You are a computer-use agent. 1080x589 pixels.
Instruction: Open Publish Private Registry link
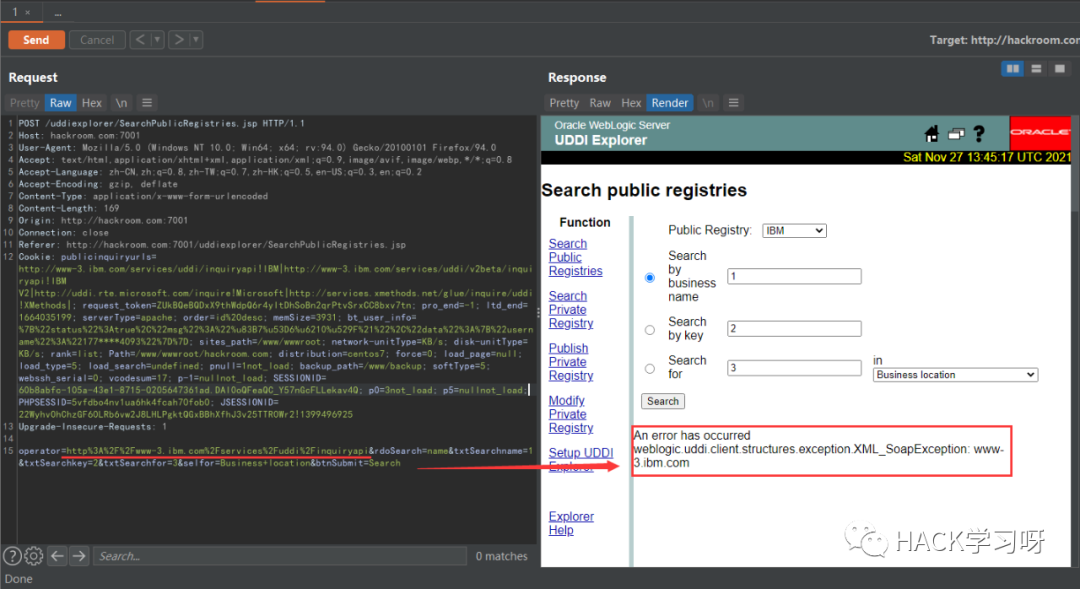tap(570, 362)
